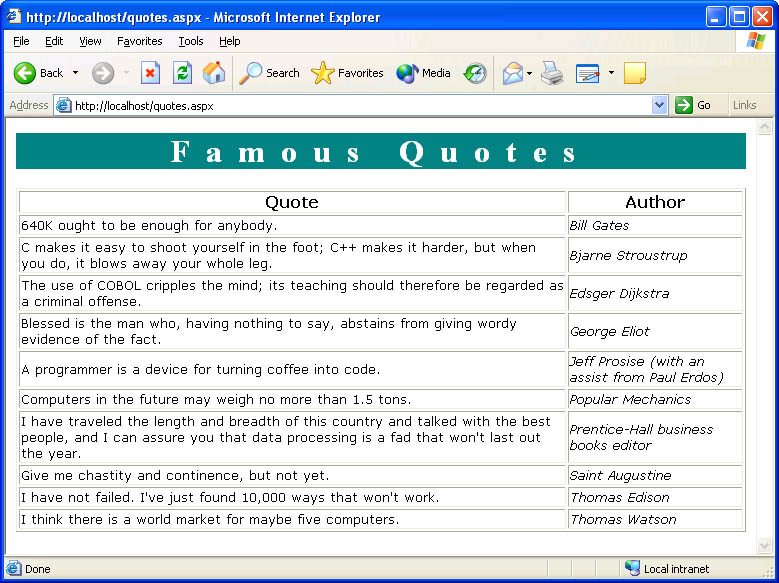Image resolution: width=779 pixels, height=583 pixels.
Task: Click the 'five computers' world market quote
Action: coord(210,519)
